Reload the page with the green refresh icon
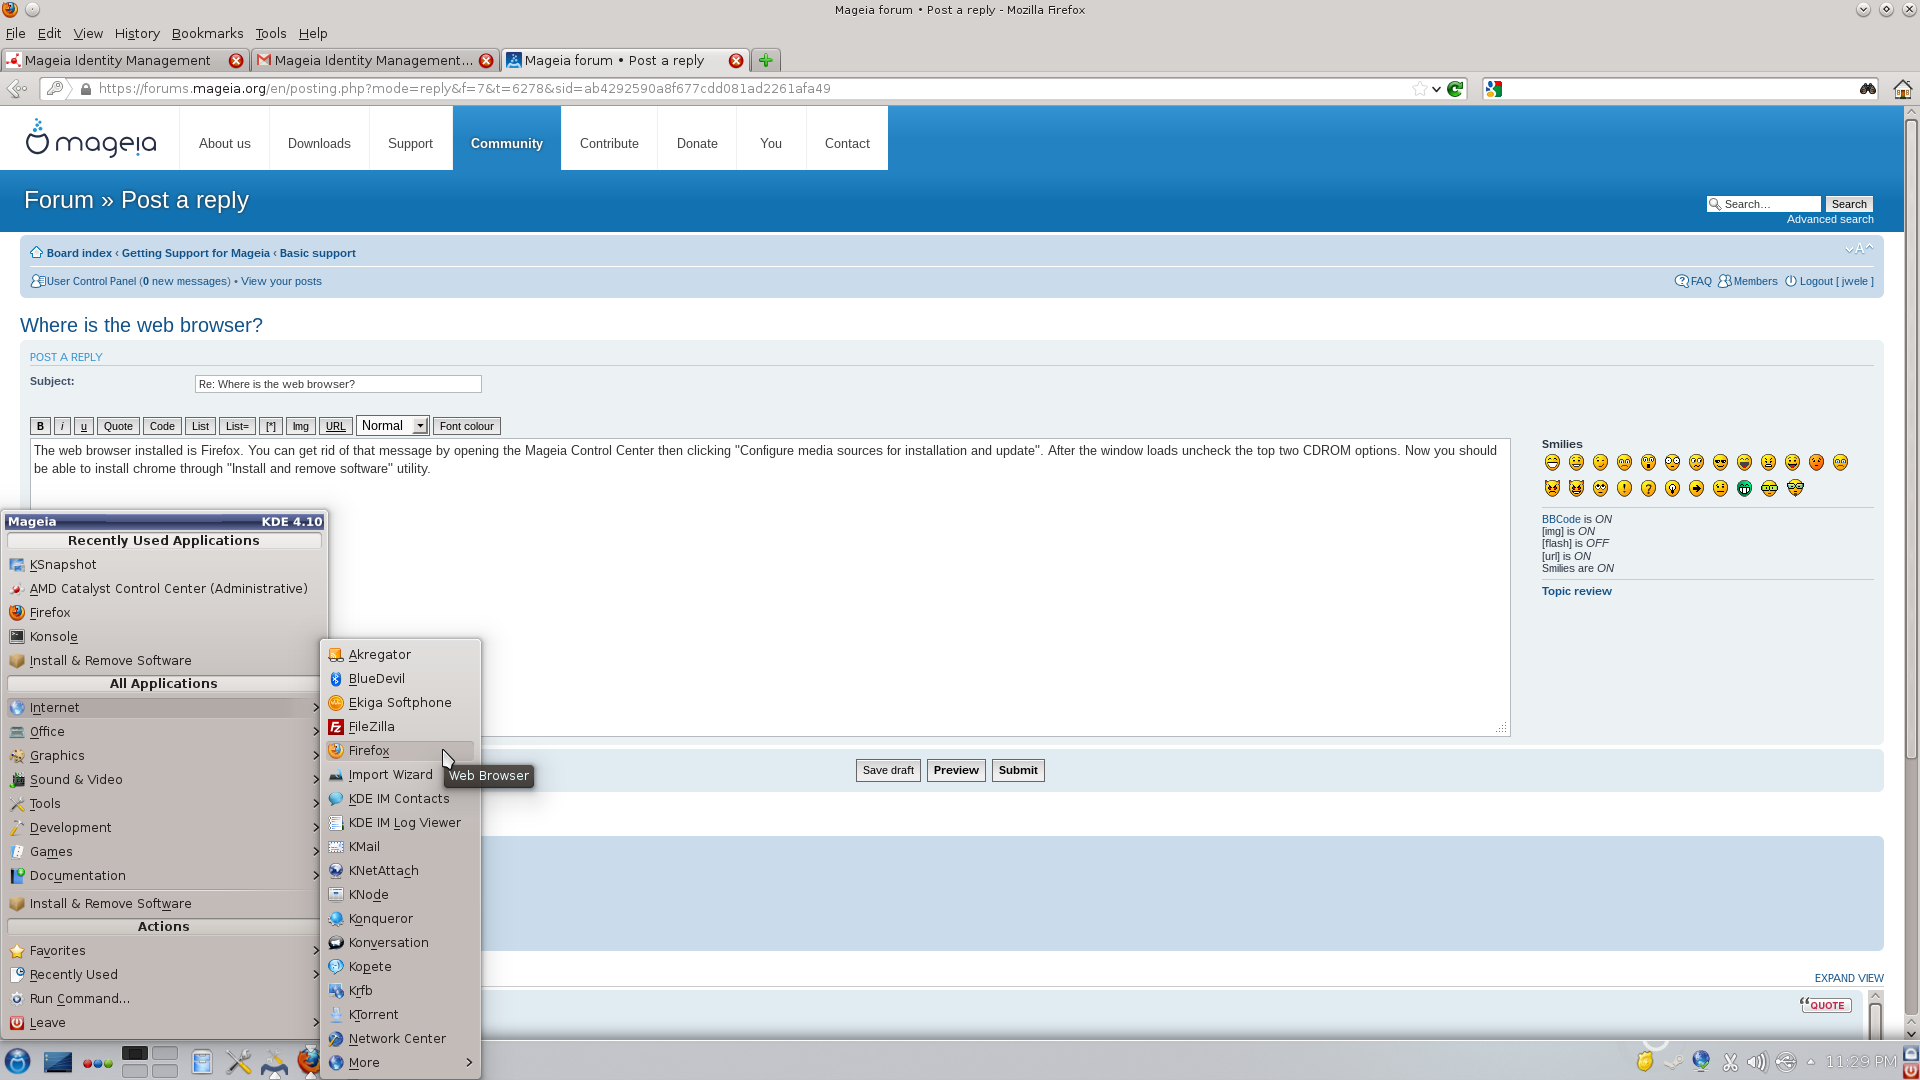 [x=1455, y=89]
